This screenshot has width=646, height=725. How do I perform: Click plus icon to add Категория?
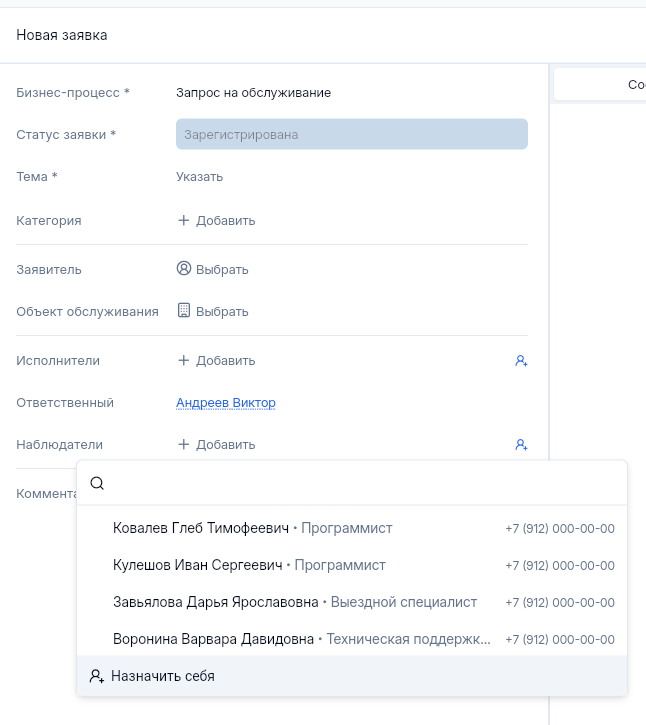[x=183, y=220]
